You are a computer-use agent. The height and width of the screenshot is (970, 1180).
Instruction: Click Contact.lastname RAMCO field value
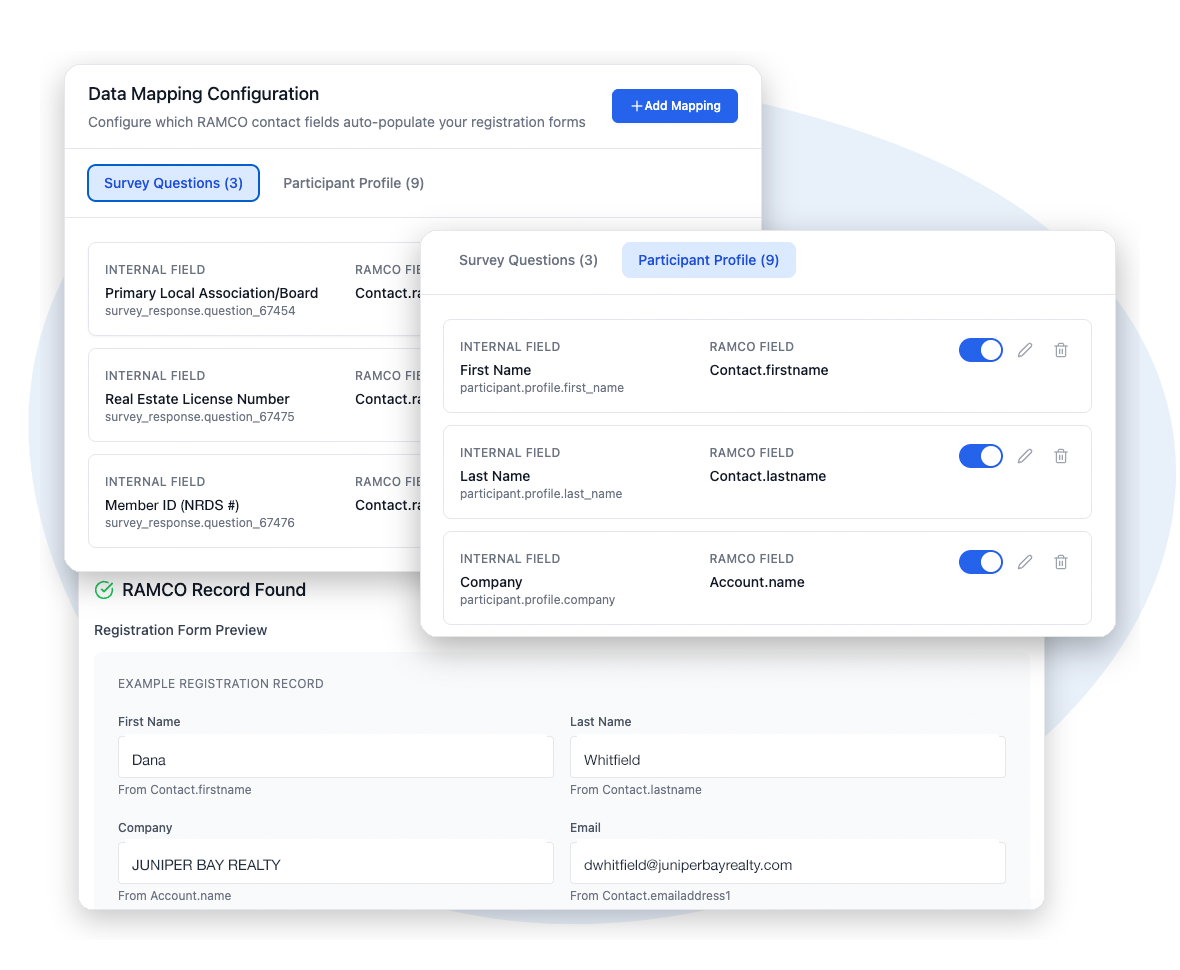click(x=768, y=476)
